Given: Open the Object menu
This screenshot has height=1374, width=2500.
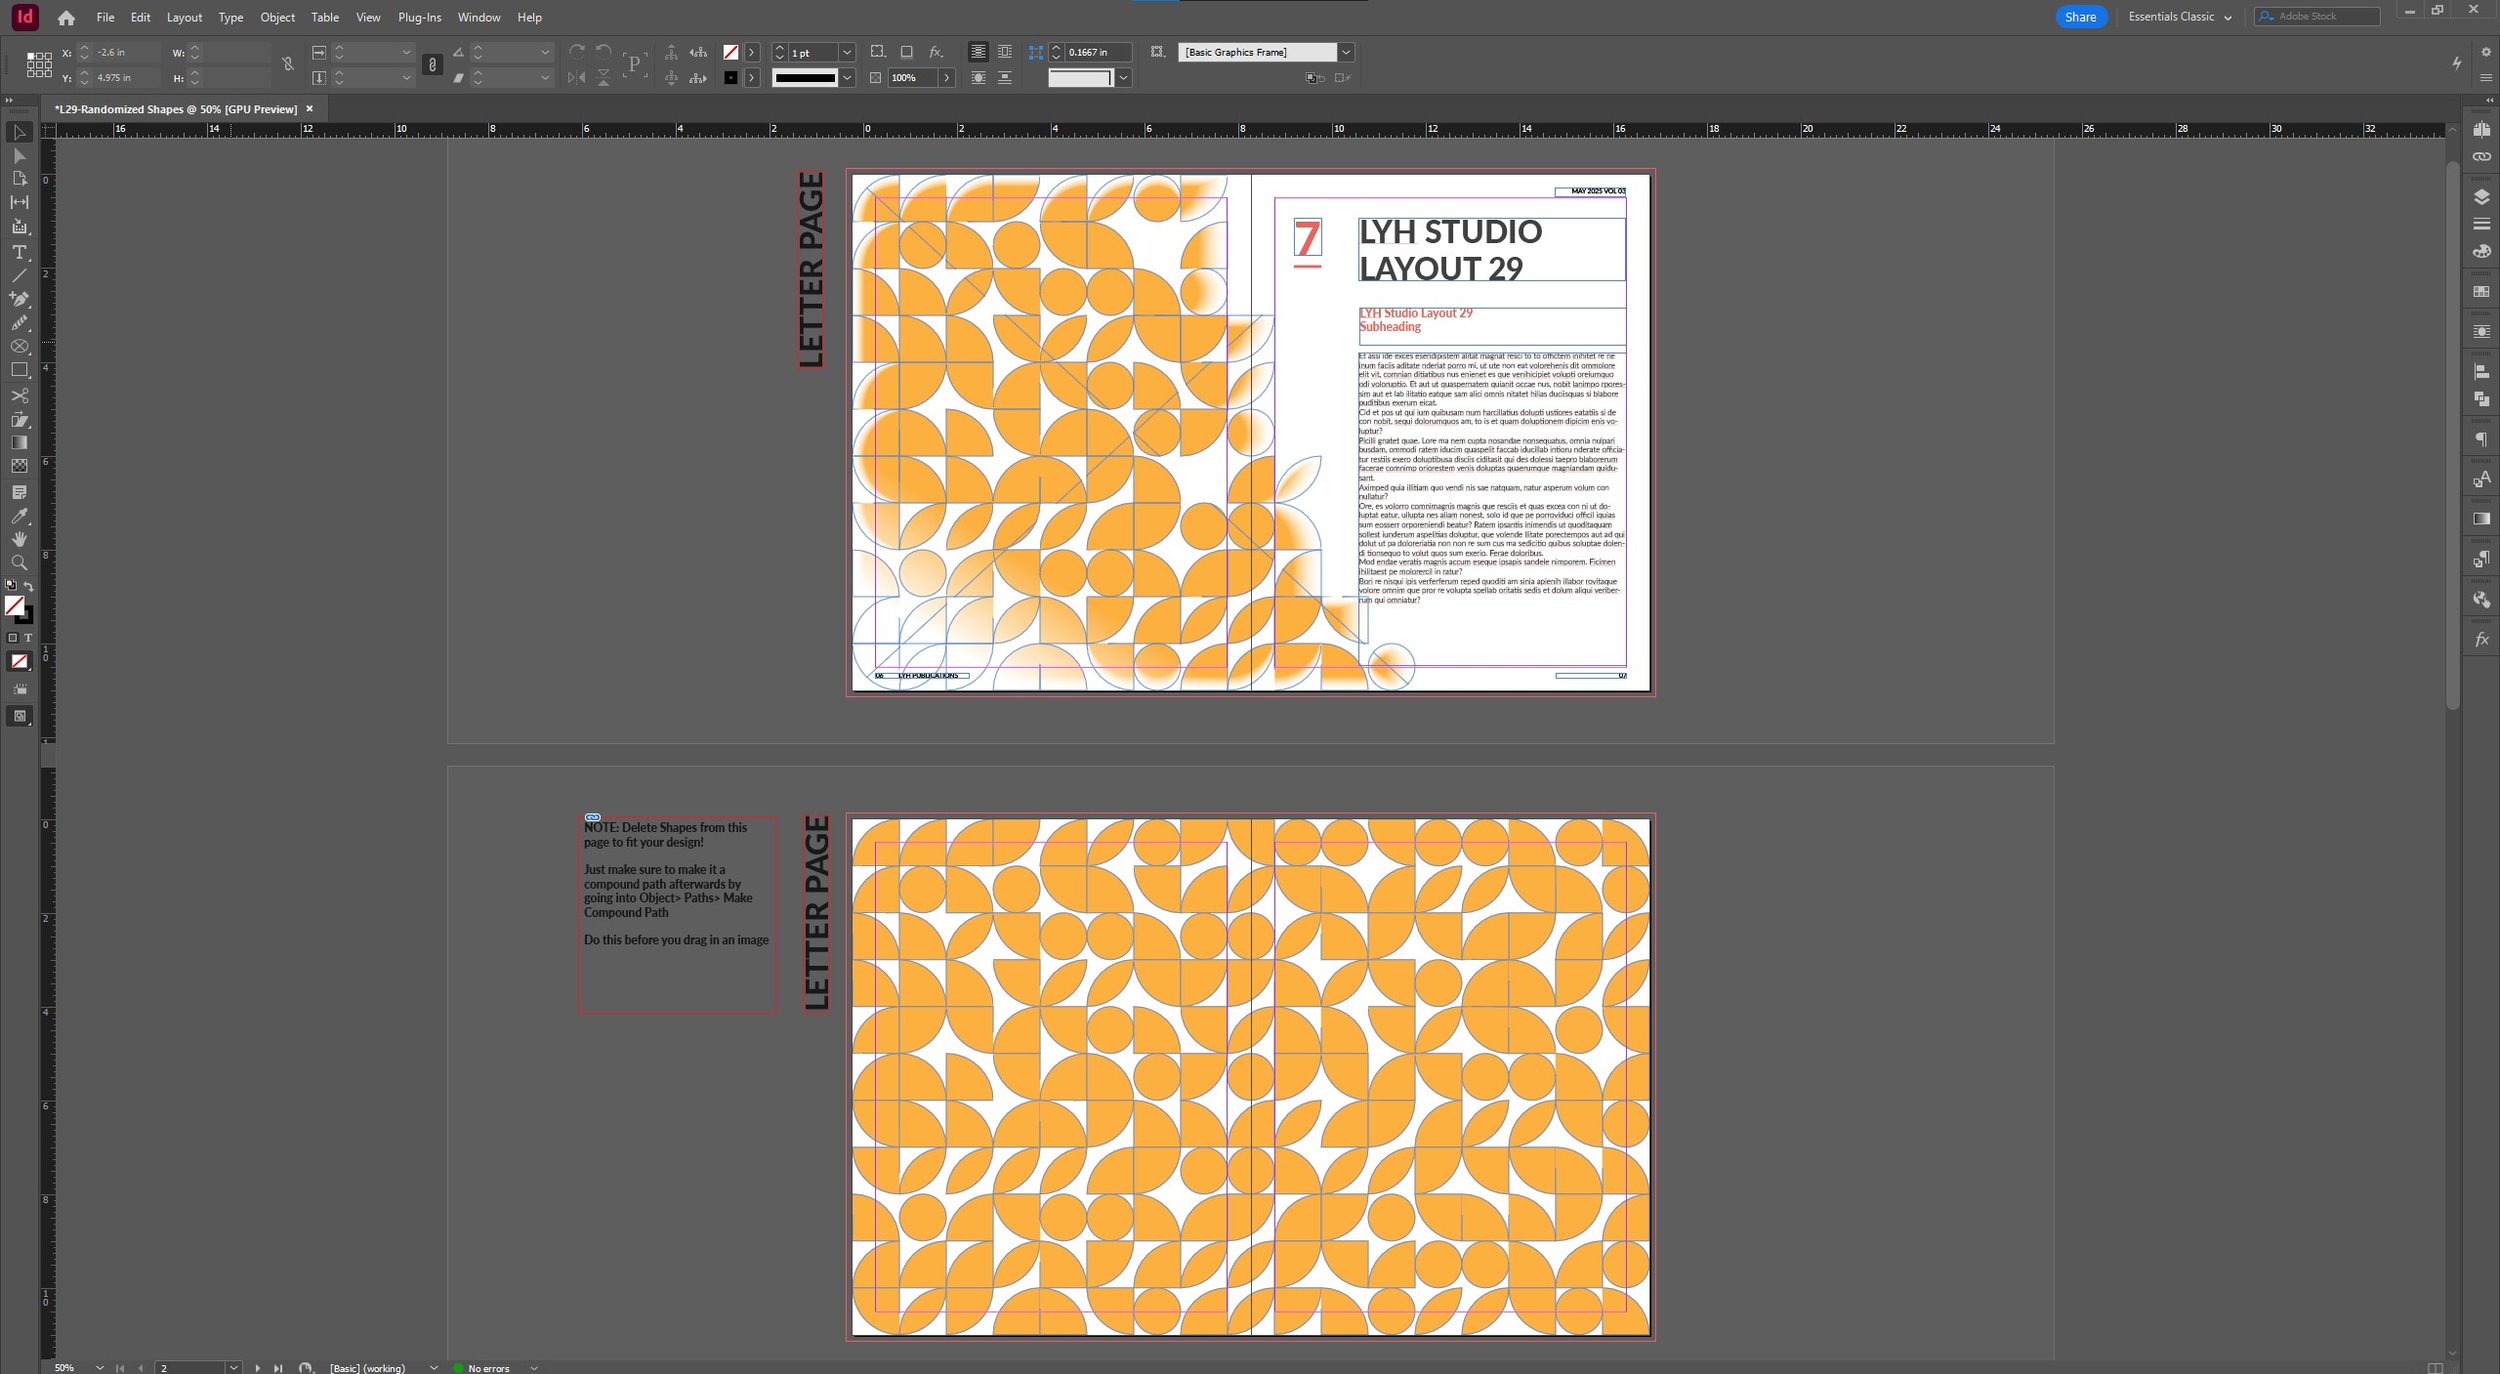Looking at the screenshot, I should tap(277, 17).
